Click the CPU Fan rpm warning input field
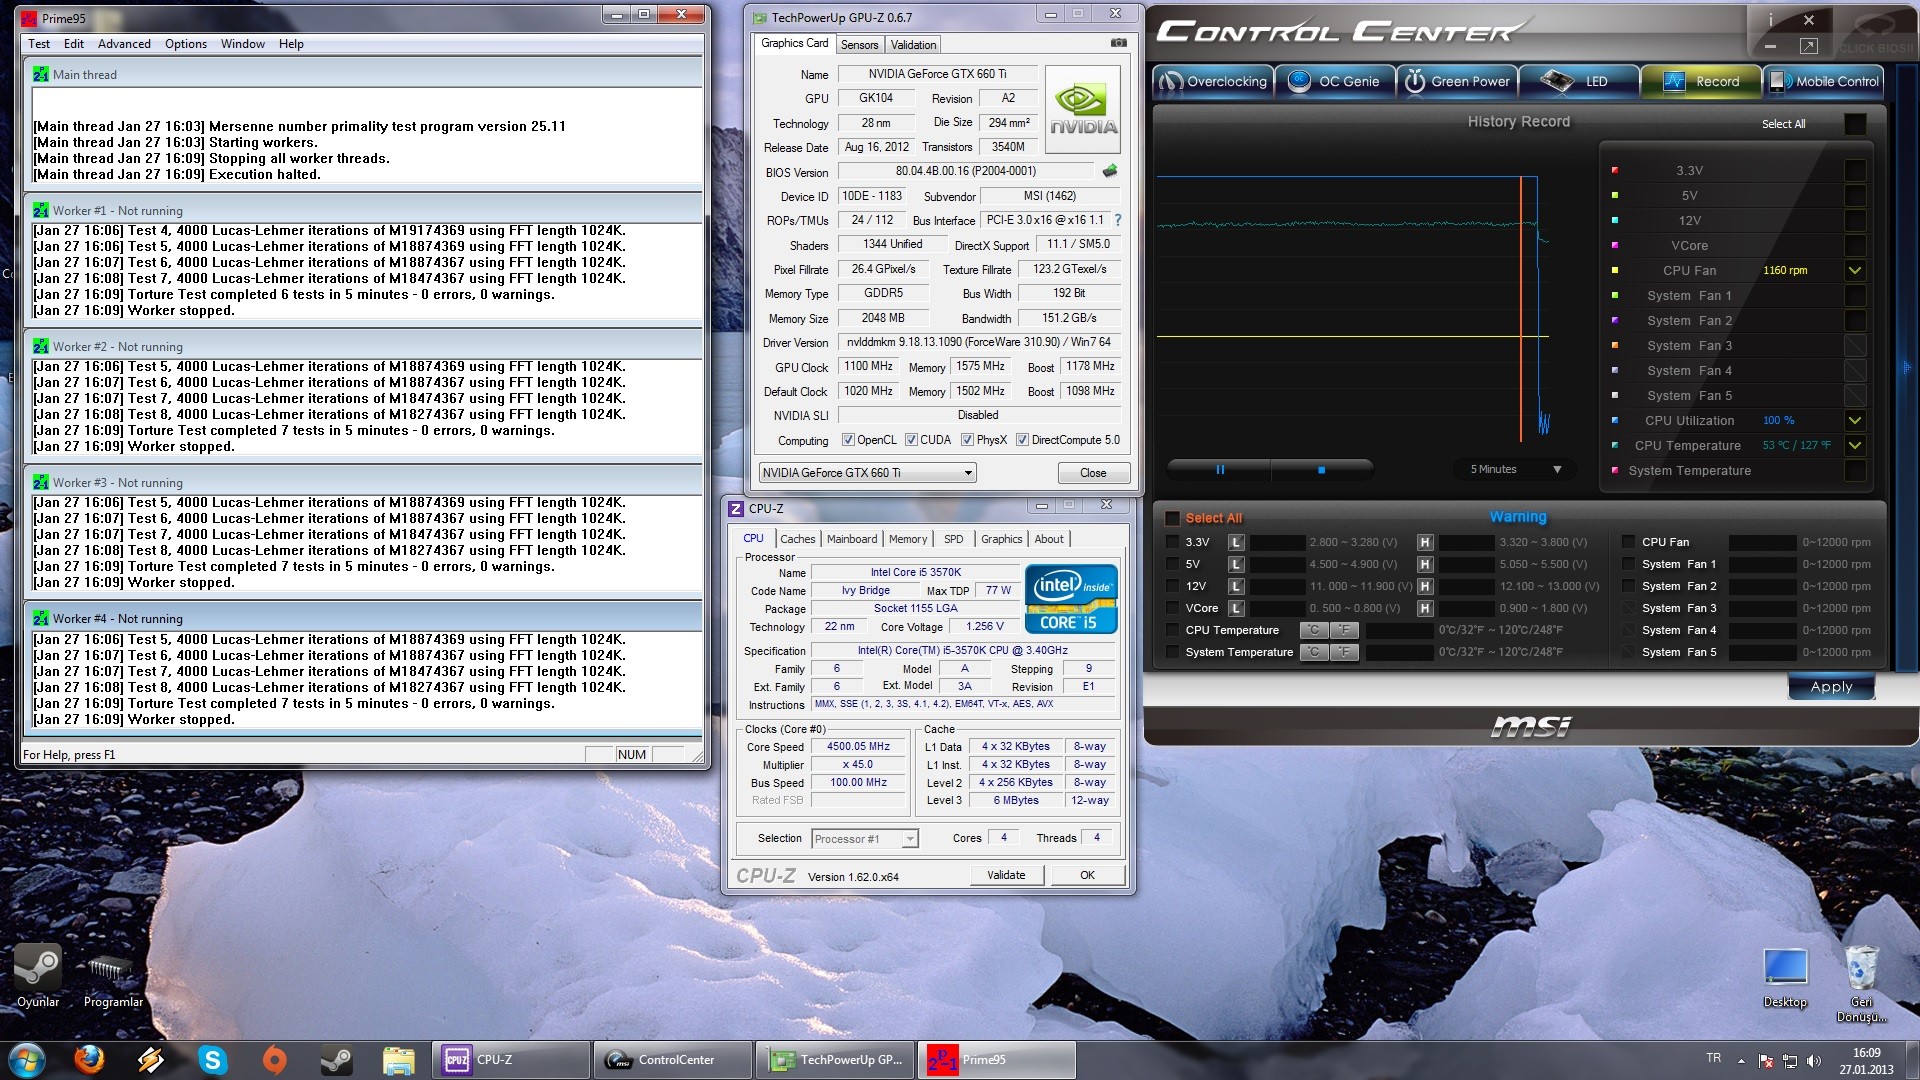 (x=1762, y=542)
